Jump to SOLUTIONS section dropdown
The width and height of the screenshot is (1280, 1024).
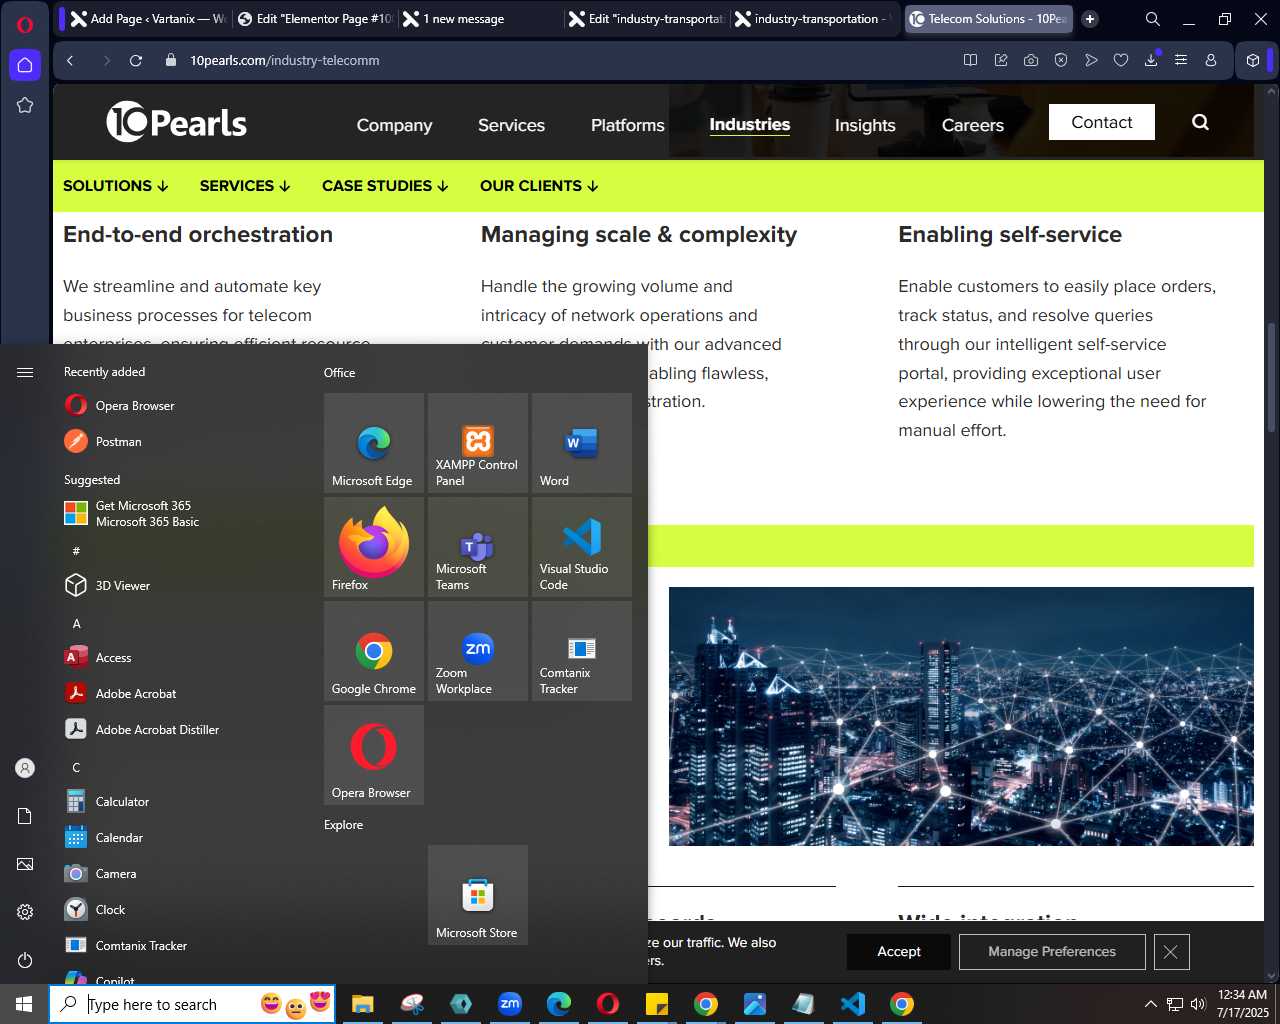[x=116, y=186]
